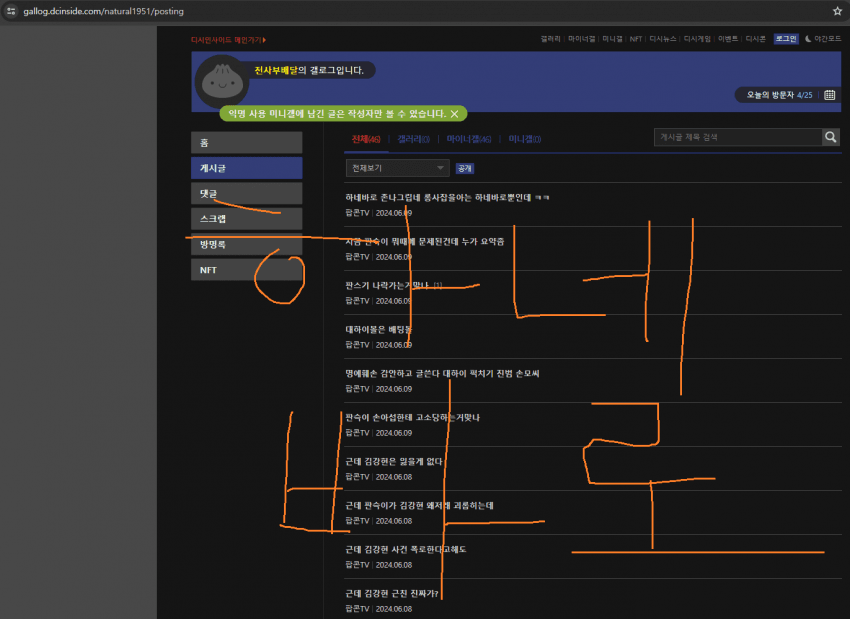
Task: Click the search magnifier icon
Action: point(831,138)
